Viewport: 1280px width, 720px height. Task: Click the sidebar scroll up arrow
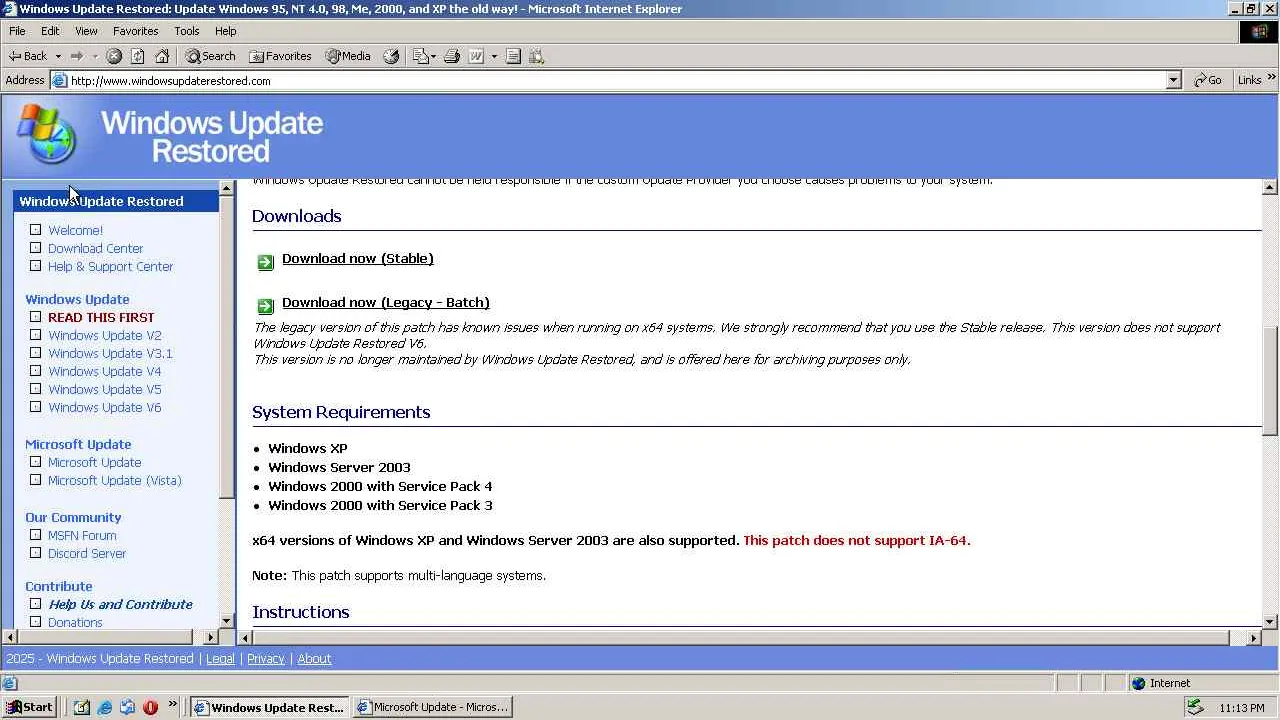tap(226, 188)
